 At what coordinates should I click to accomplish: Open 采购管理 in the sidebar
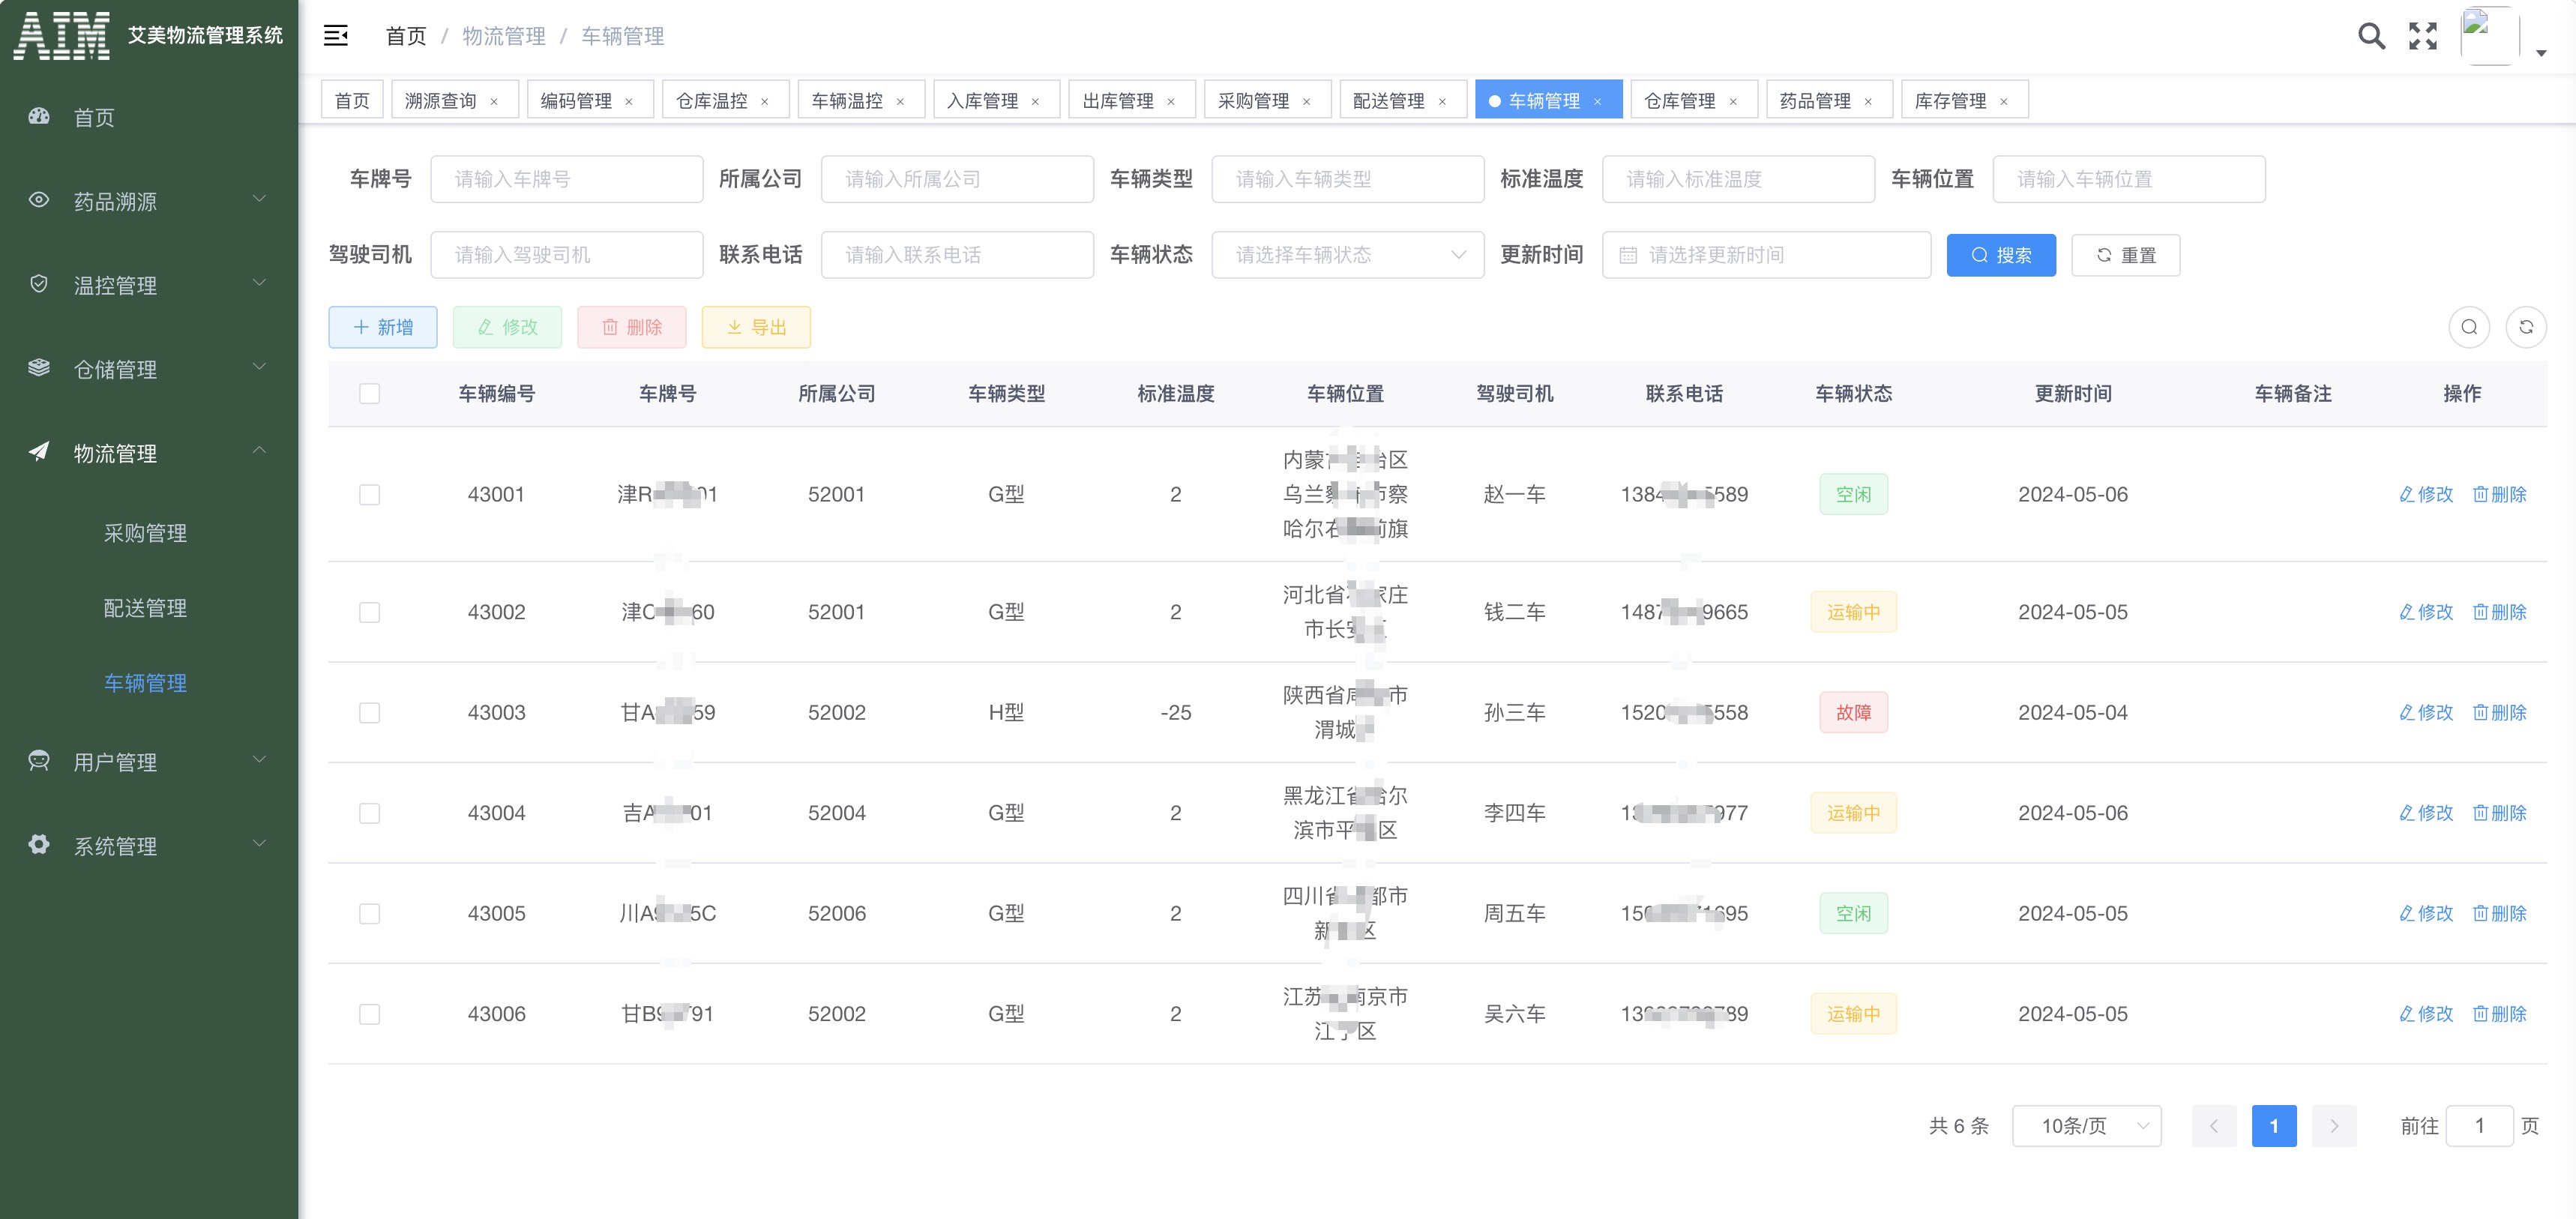coord(146,533)
